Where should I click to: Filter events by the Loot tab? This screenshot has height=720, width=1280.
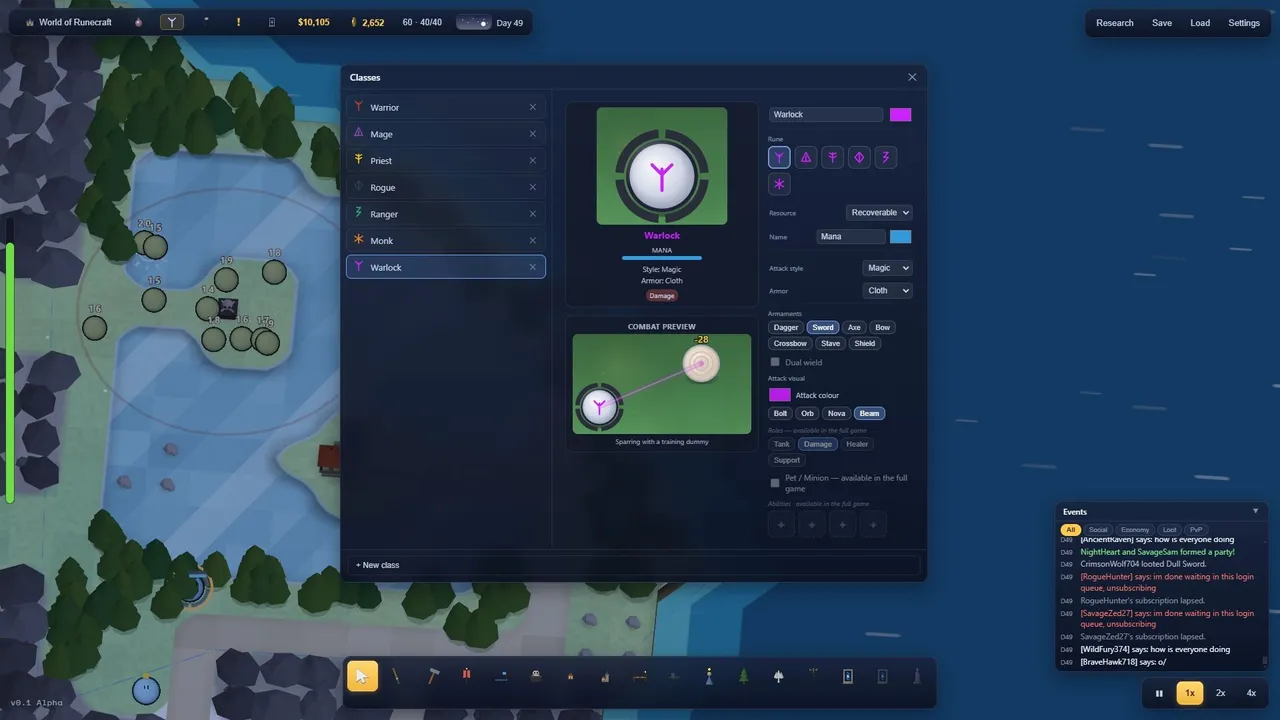point(1169,530)
